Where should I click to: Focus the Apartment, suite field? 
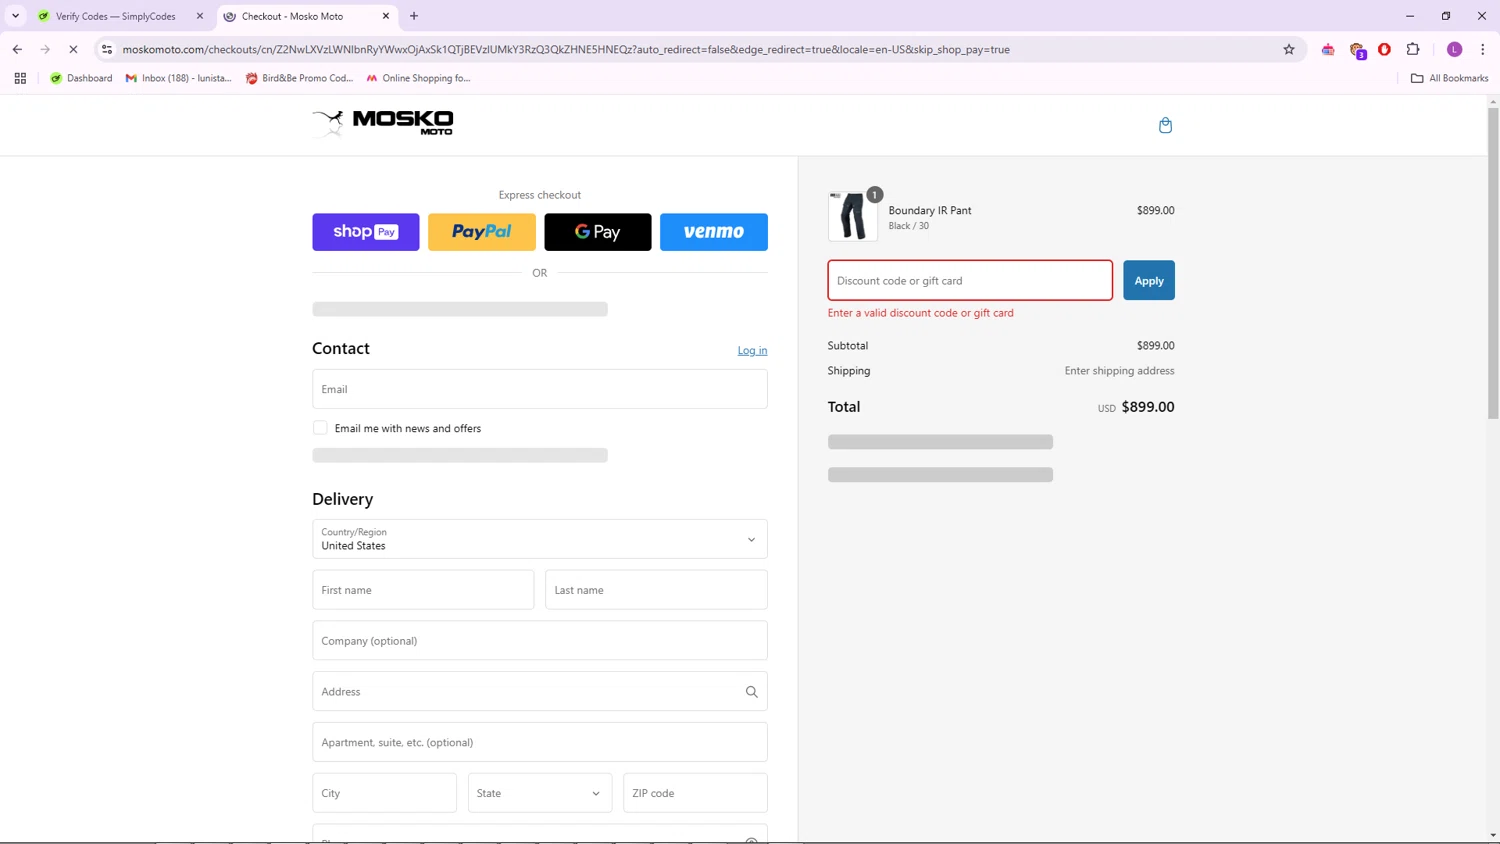point(540,742)
